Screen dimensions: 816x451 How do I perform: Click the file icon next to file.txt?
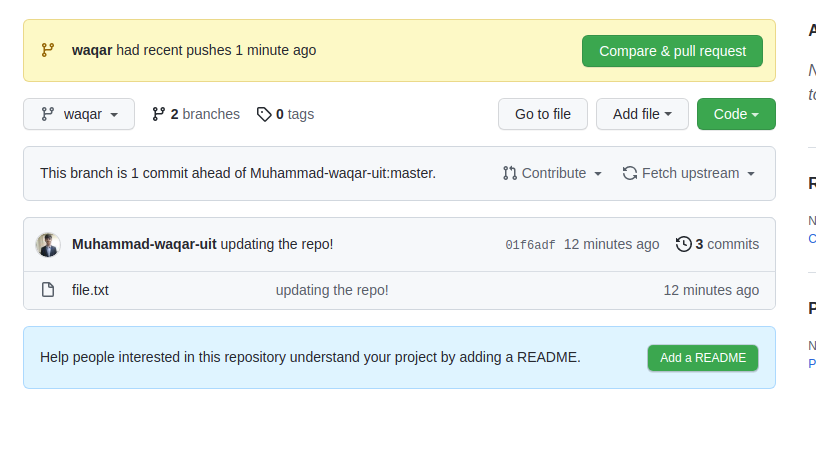(48, 290)
